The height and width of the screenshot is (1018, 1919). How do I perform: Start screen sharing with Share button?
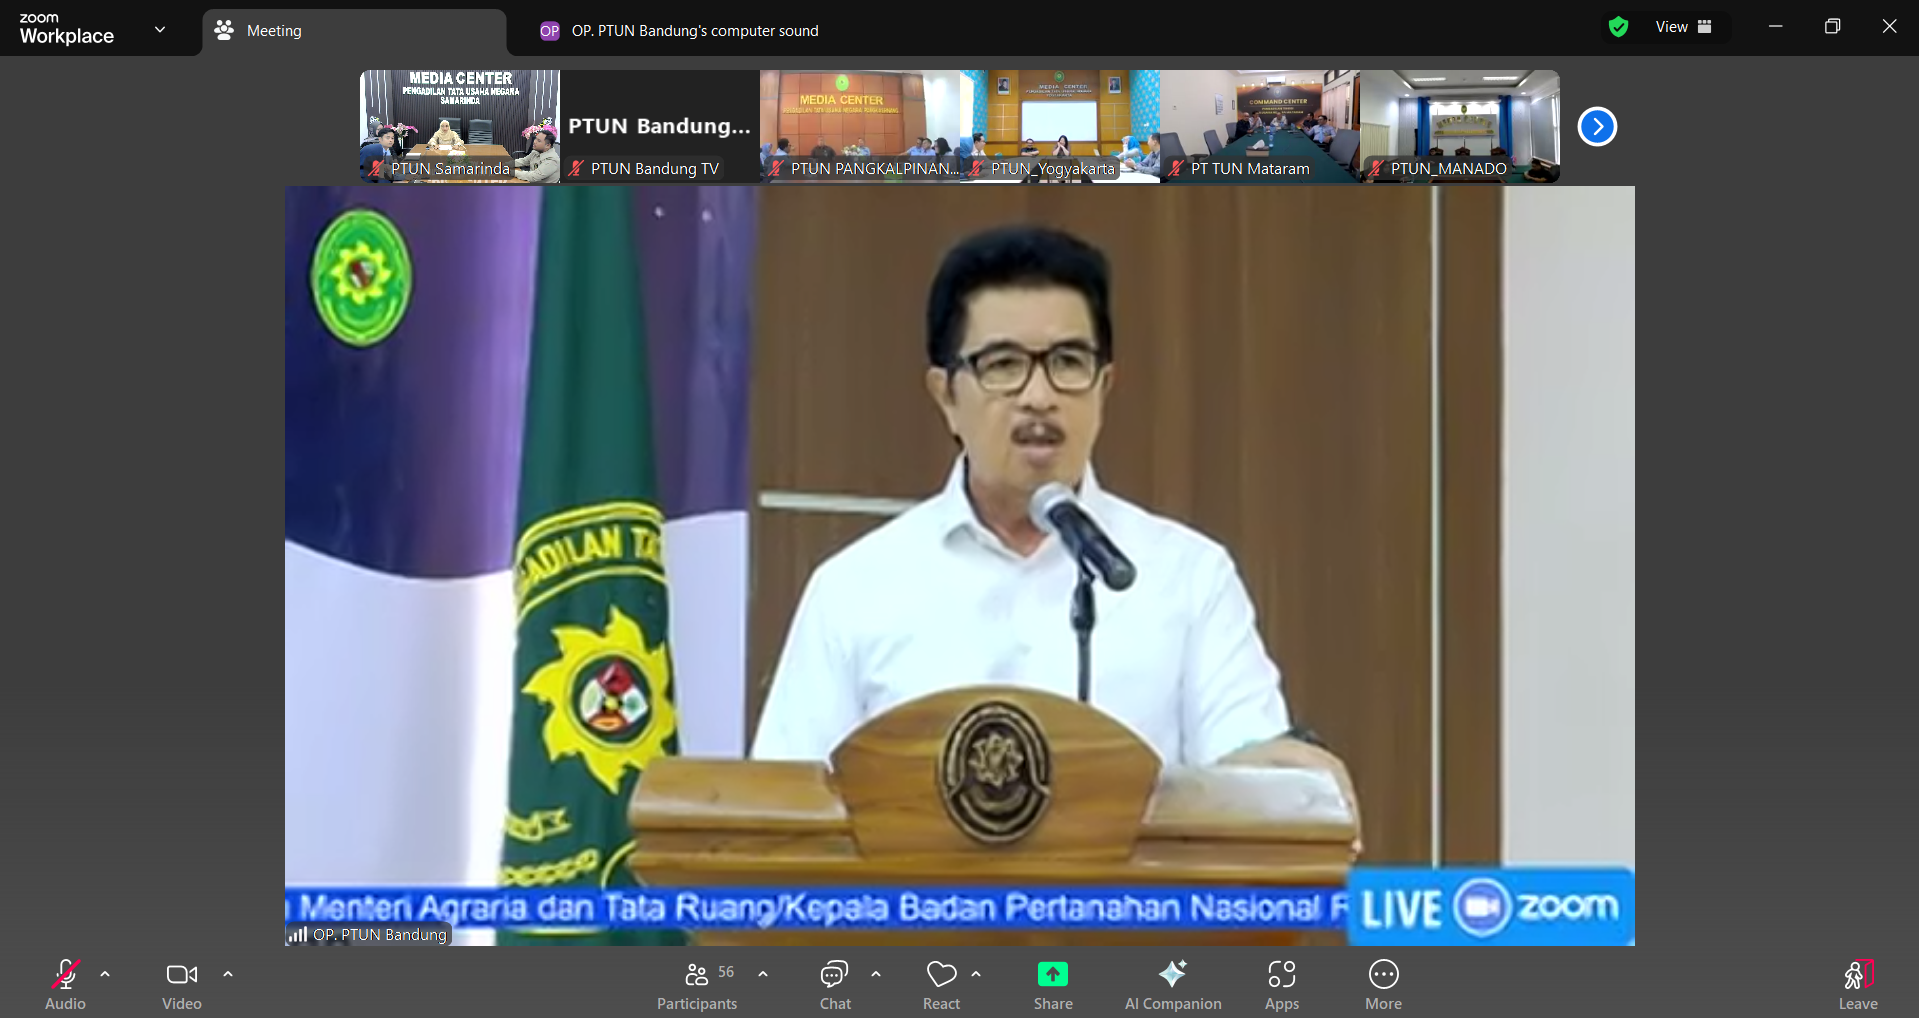tap(1052, 985)
